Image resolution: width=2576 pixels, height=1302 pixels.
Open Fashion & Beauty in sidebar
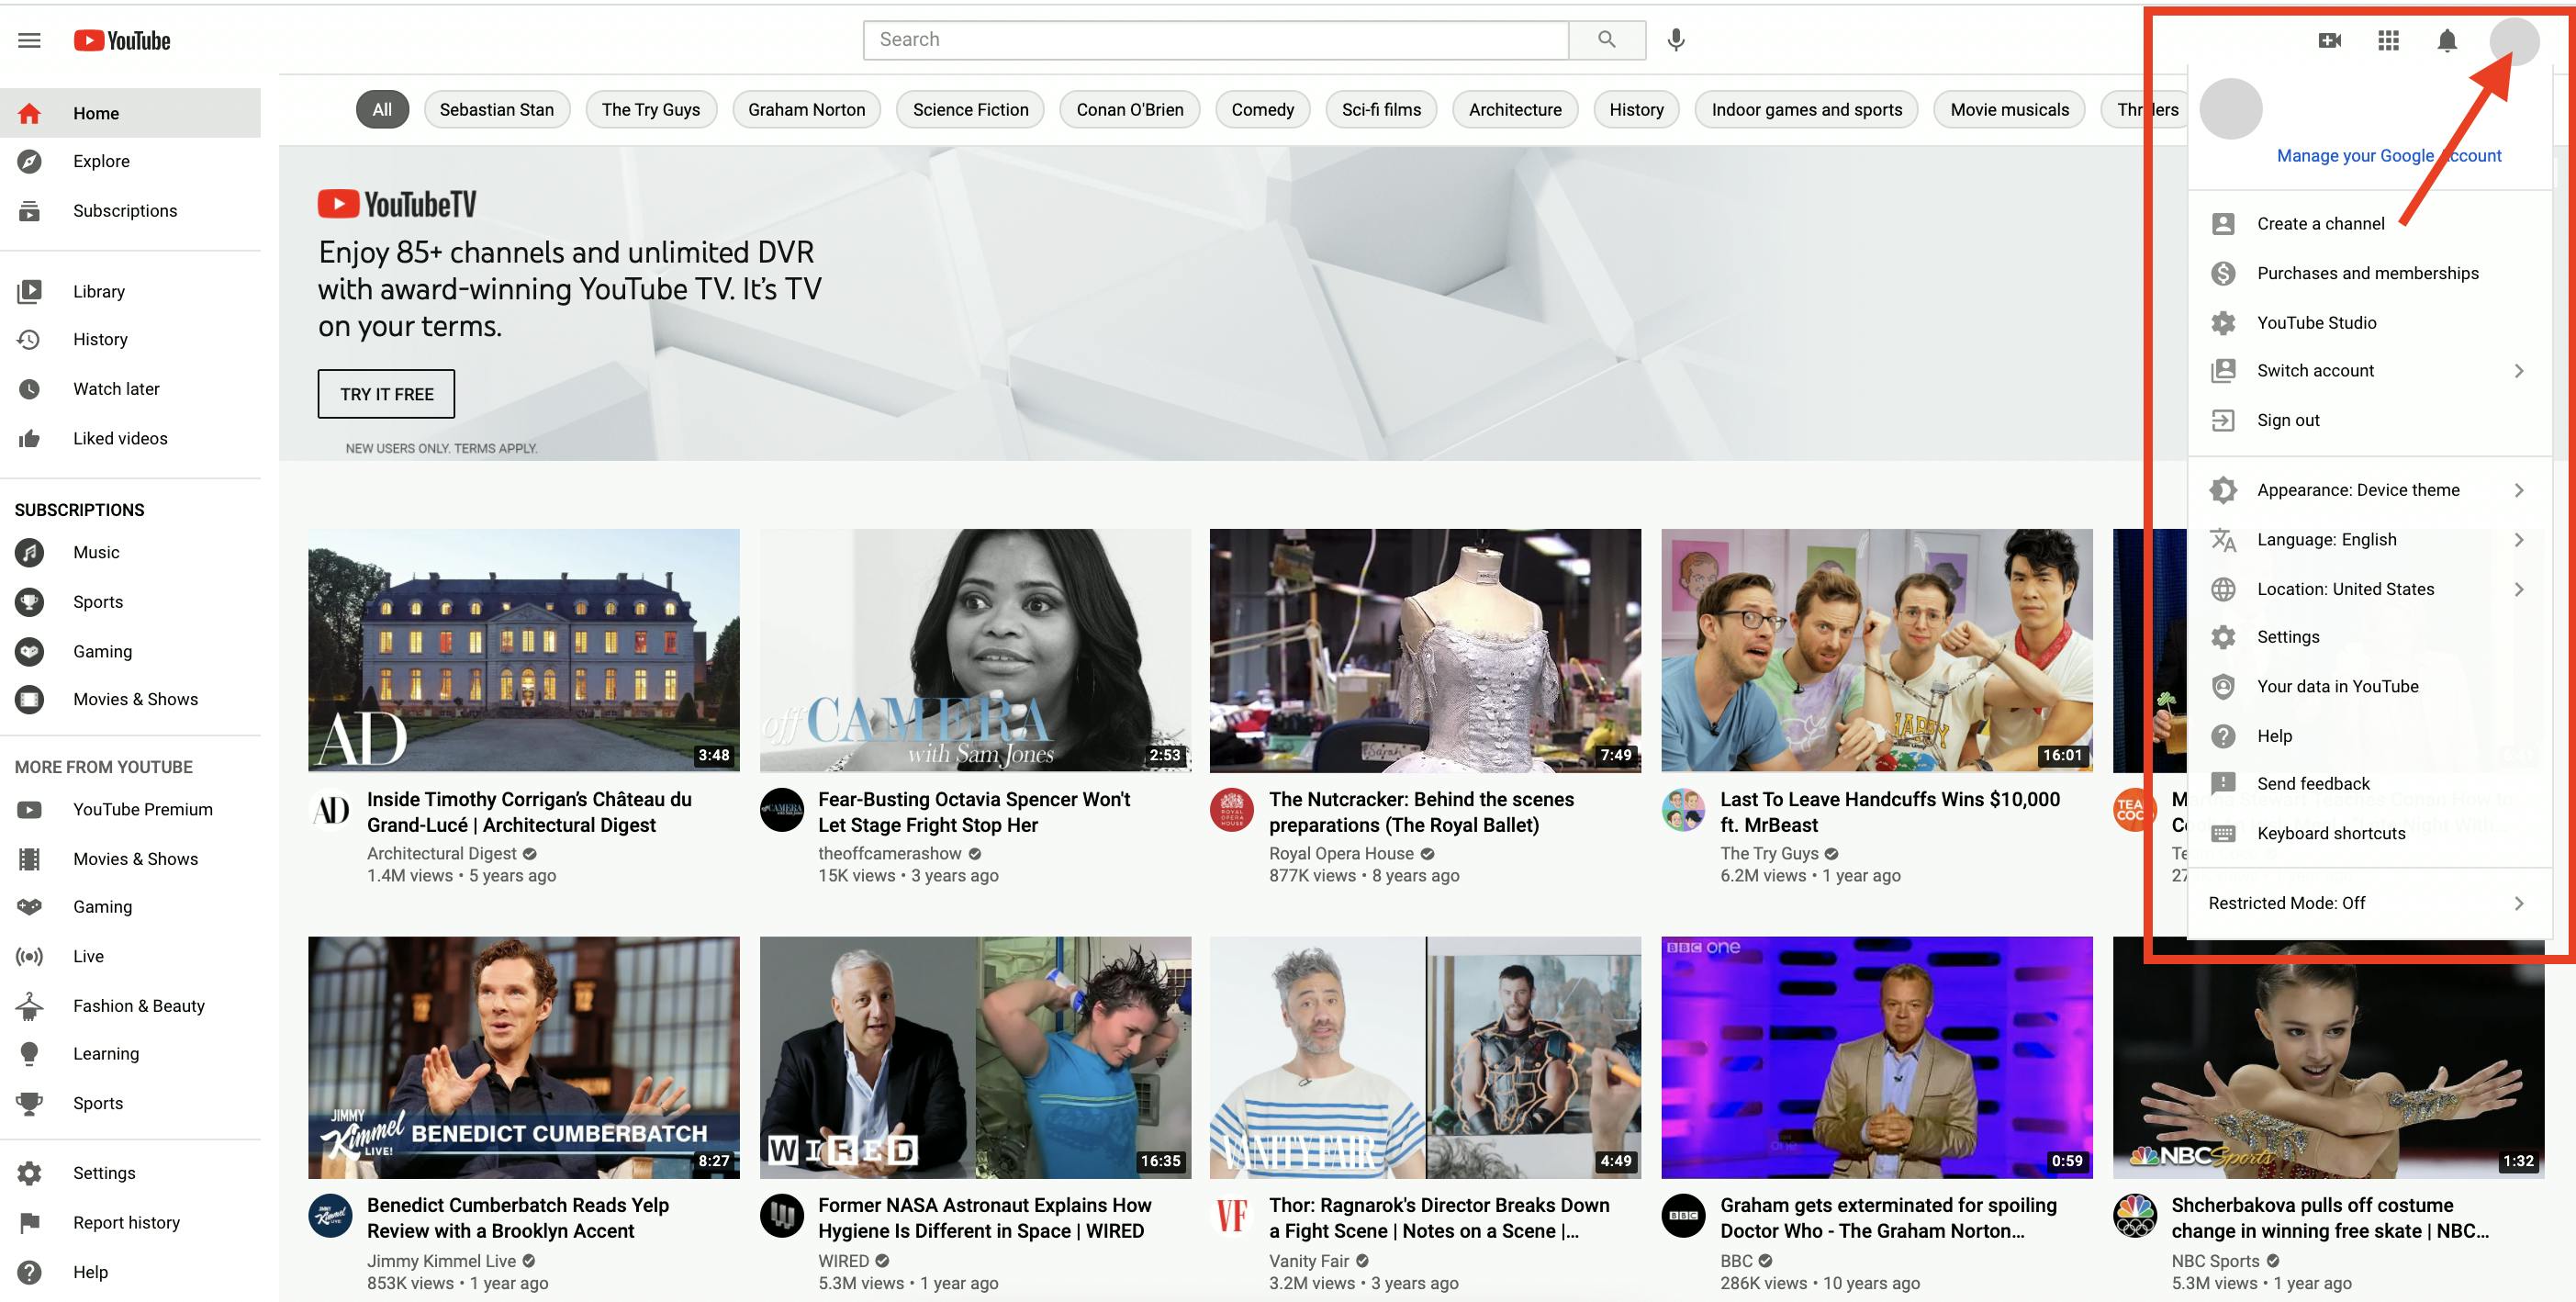[130, 1005]
